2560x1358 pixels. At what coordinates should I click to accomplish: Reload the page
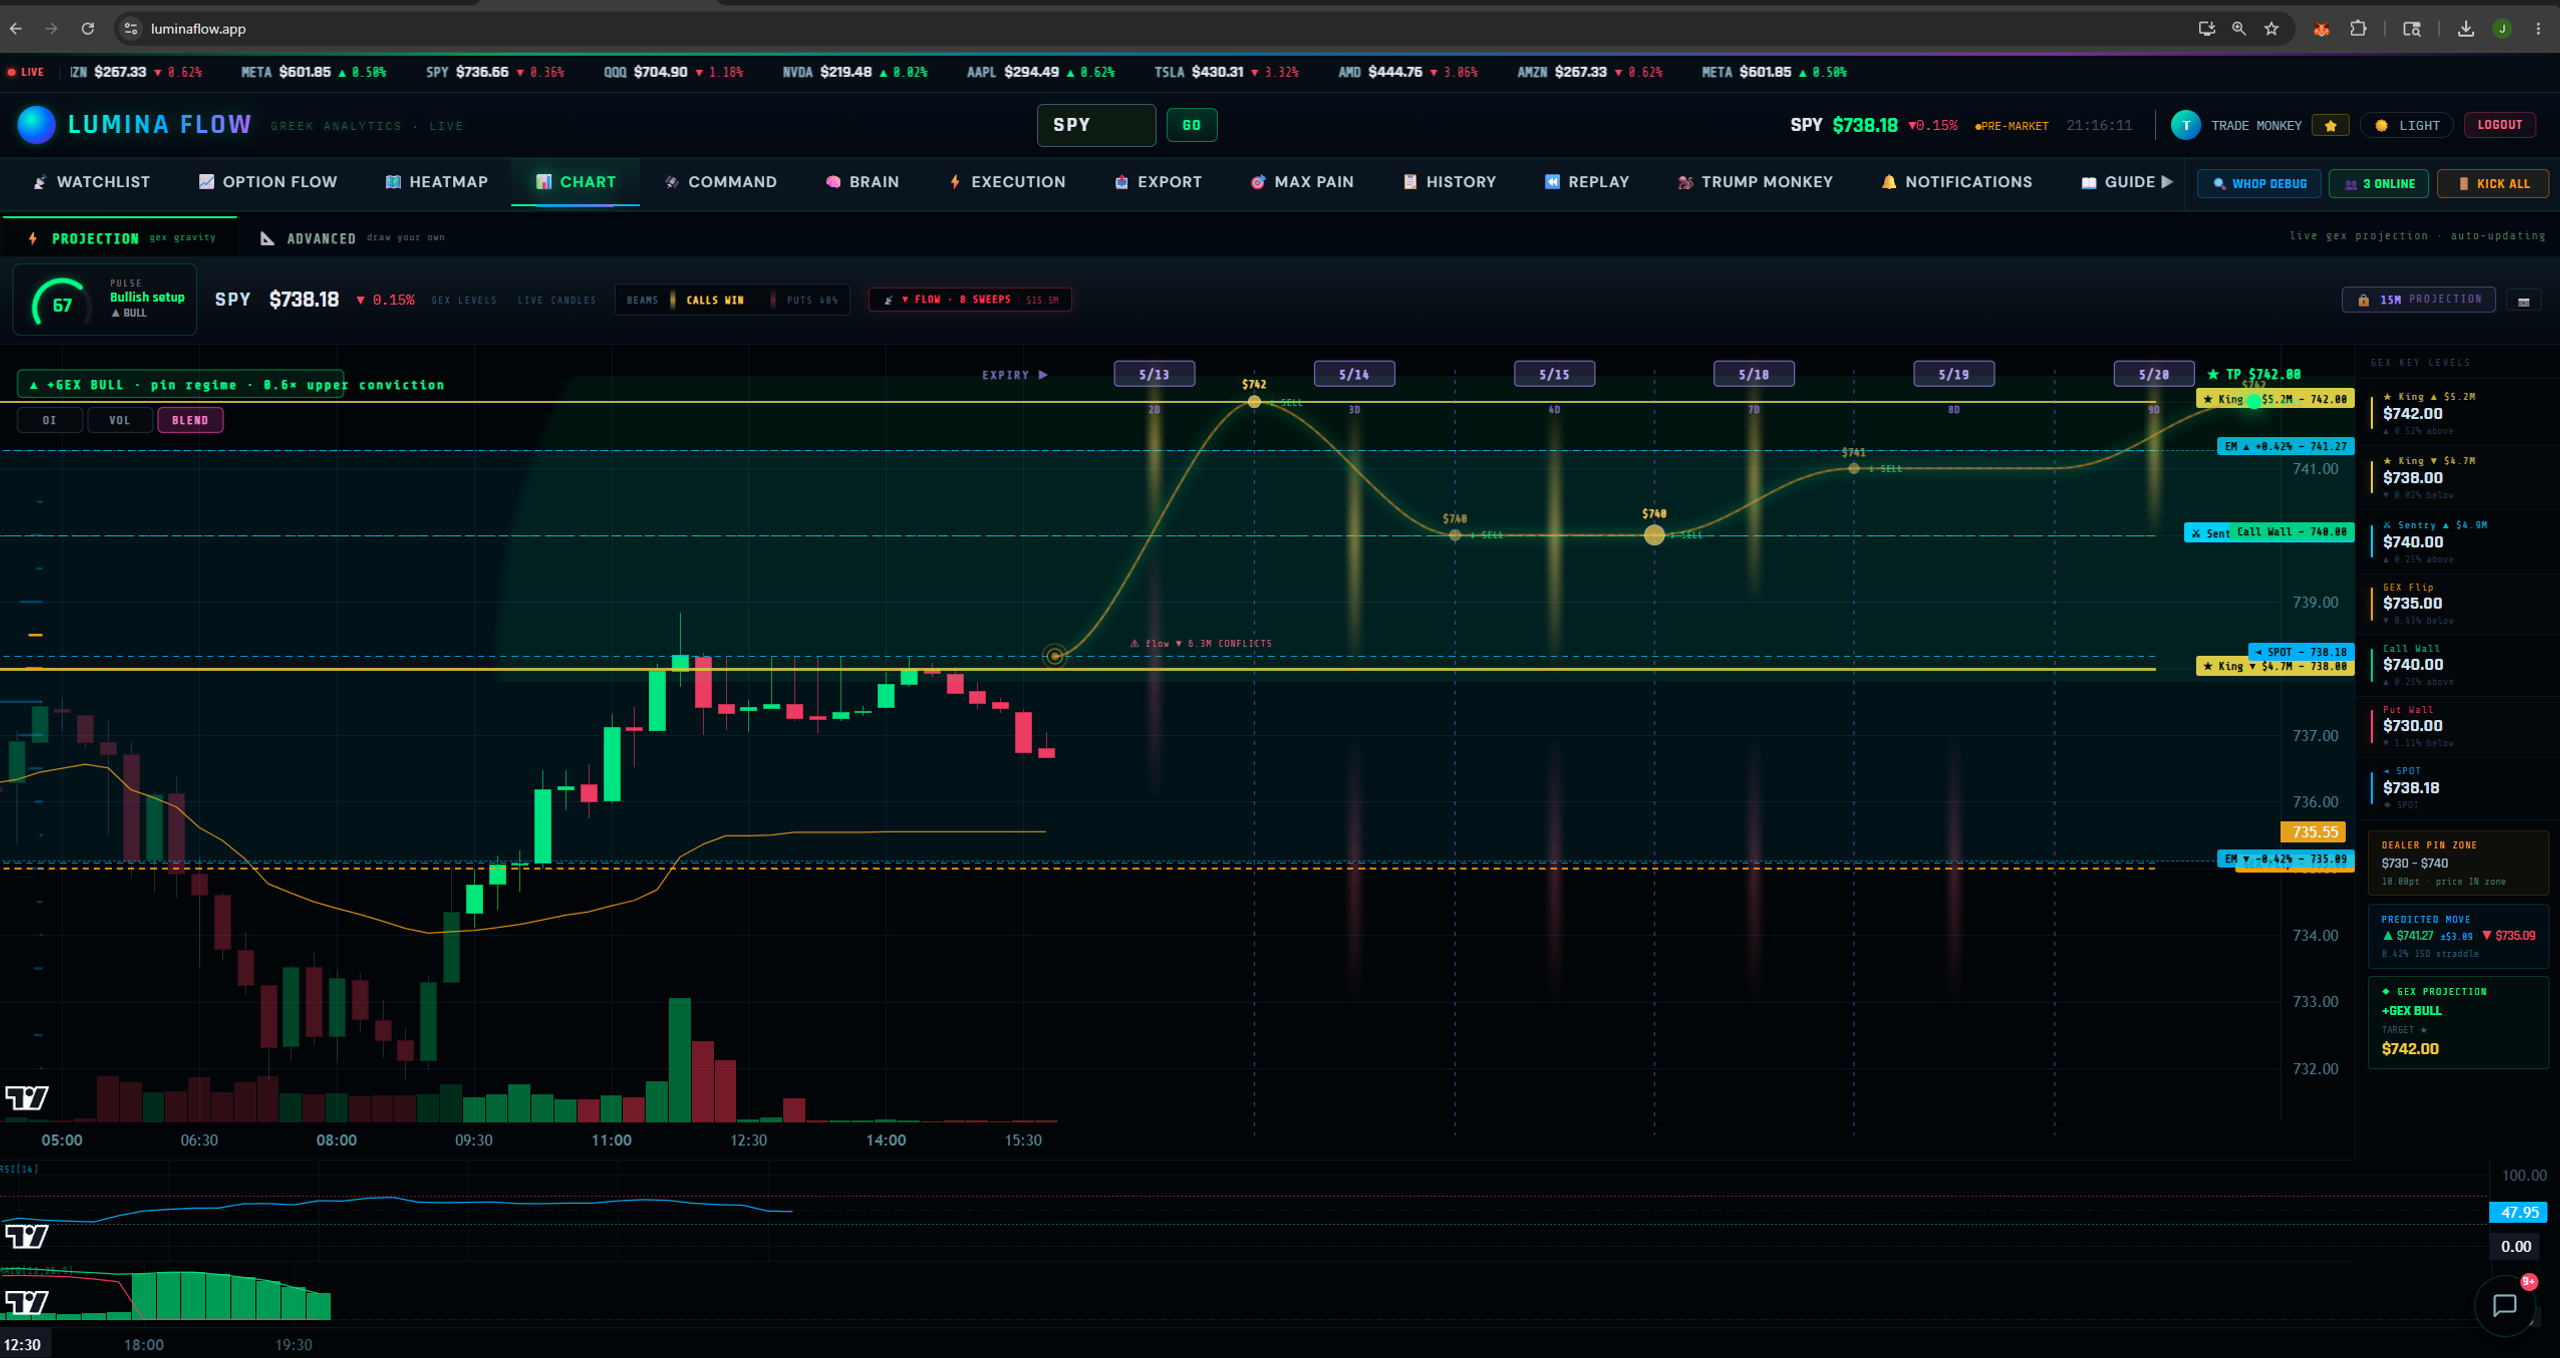pos(88,29)
